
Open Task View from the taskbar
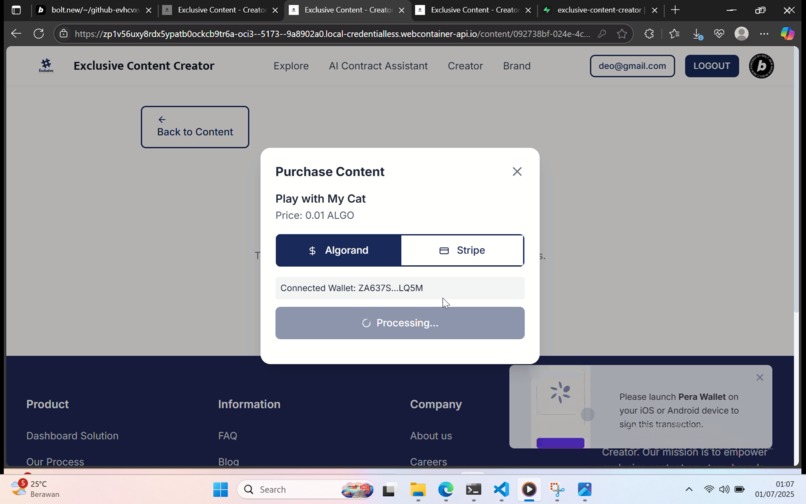[x=389, y=489]
